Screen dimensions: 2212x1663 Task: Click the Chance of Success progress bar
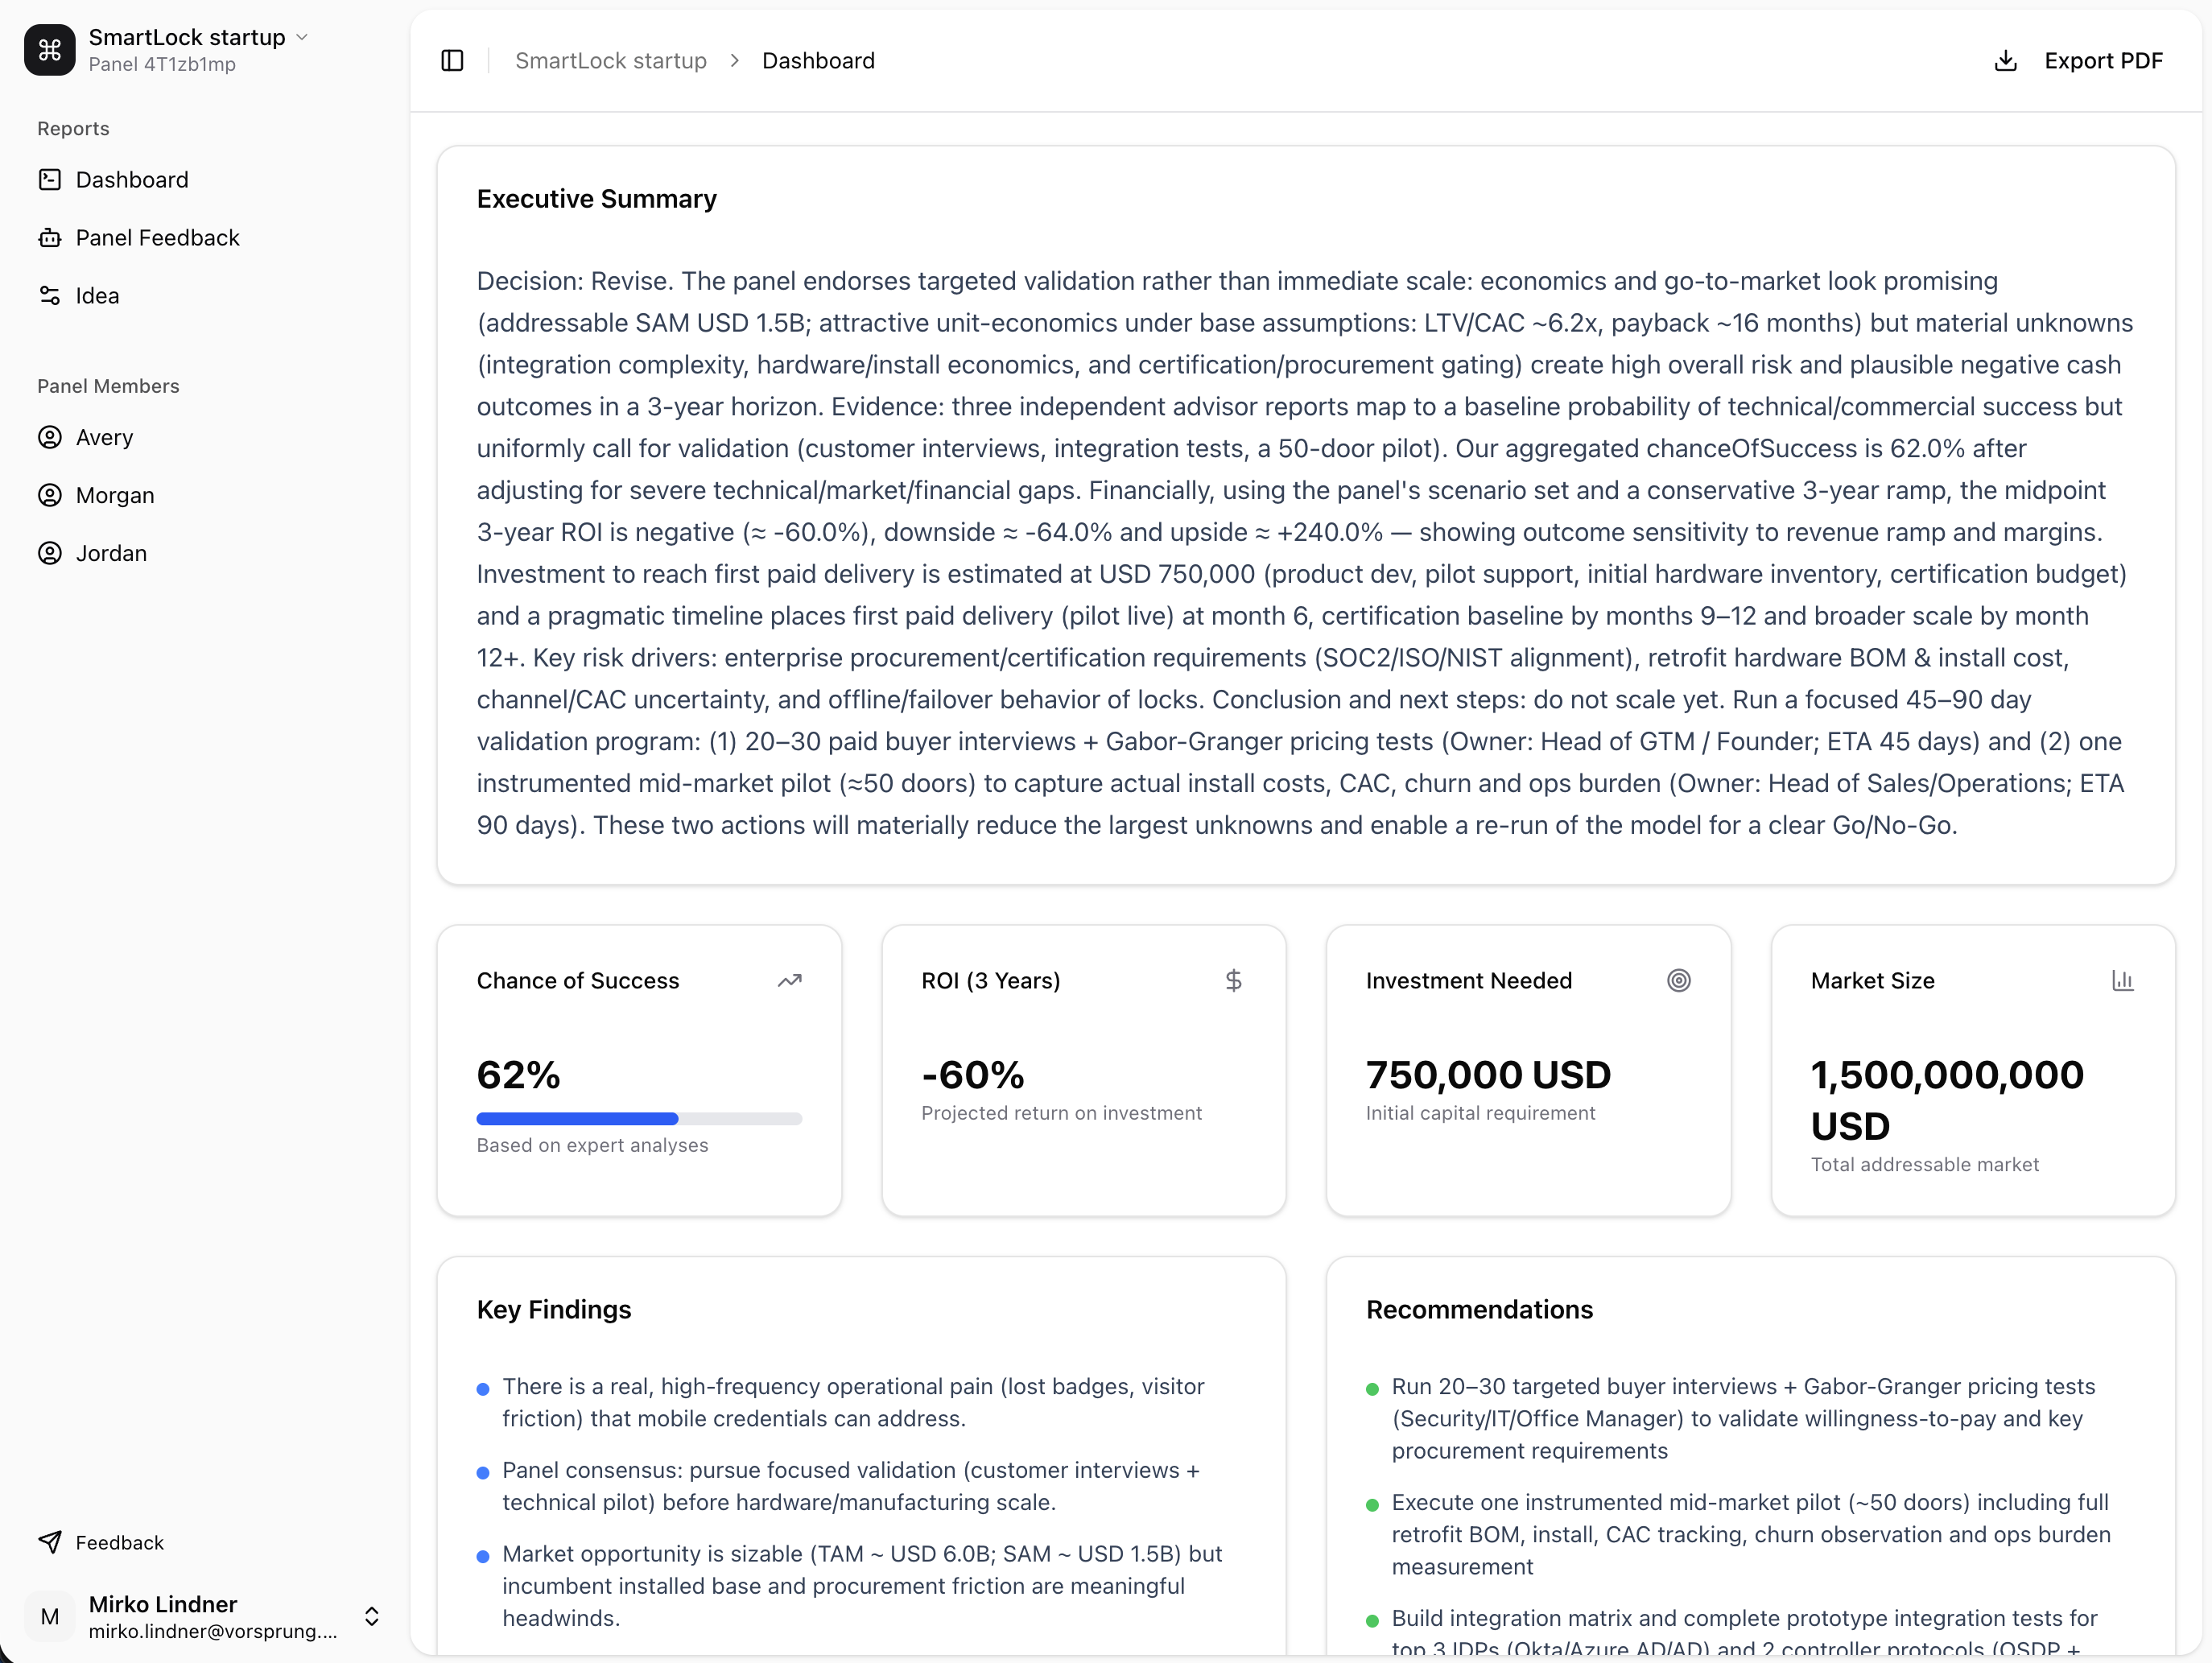(638, 1118)
